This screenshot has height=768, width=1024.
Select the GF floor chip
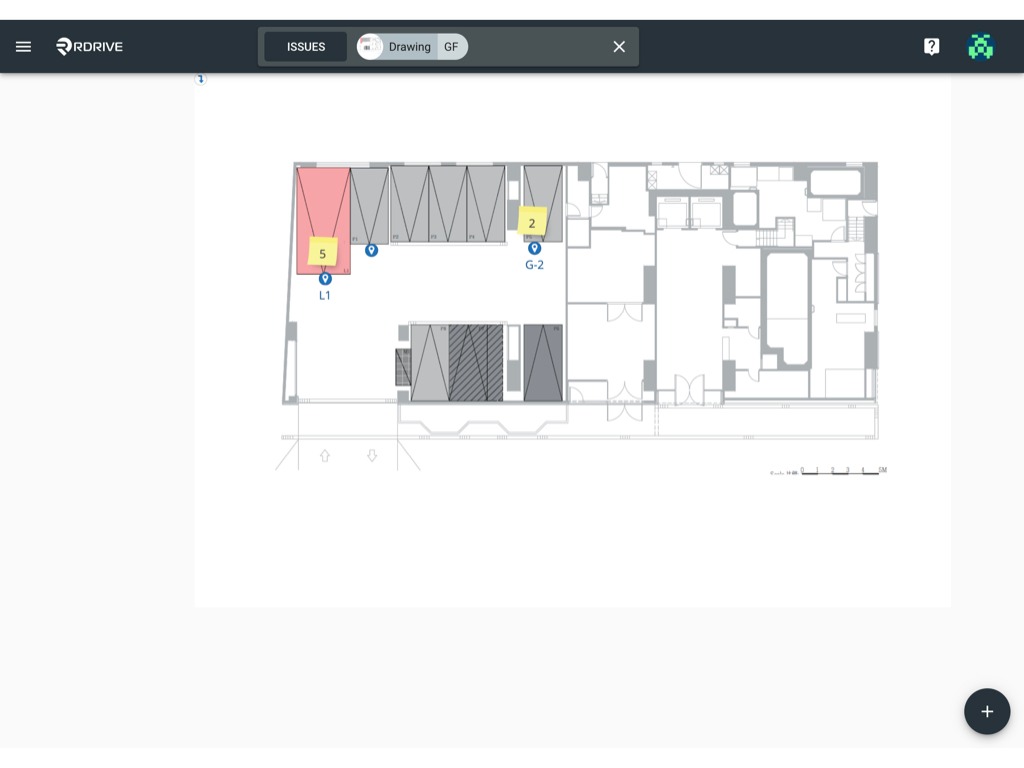(x=452, y=47)
